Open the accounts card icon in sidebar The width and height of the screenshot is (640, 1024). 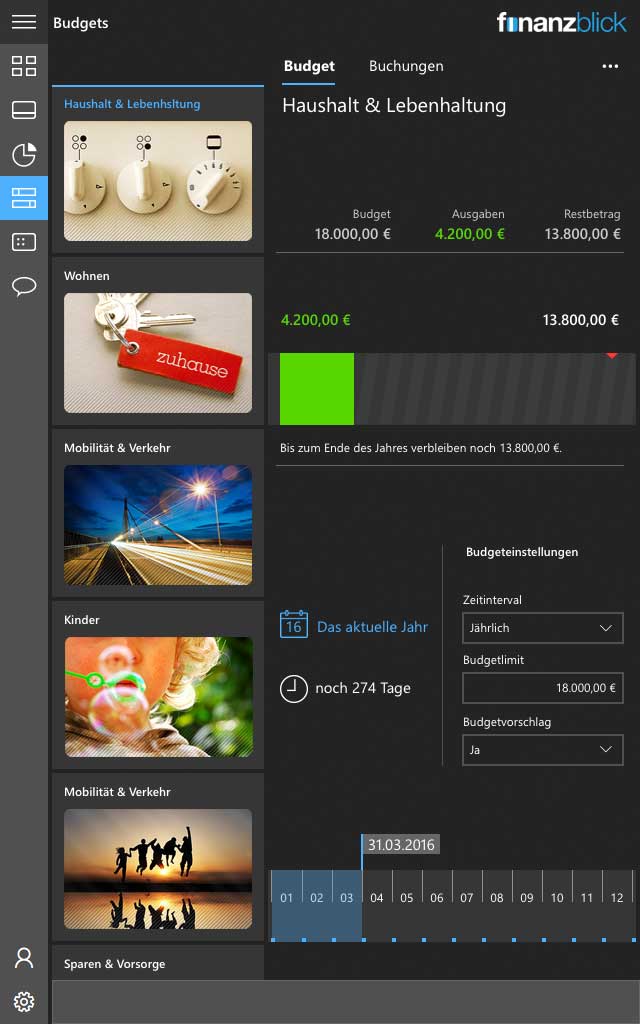click(24, 110)
